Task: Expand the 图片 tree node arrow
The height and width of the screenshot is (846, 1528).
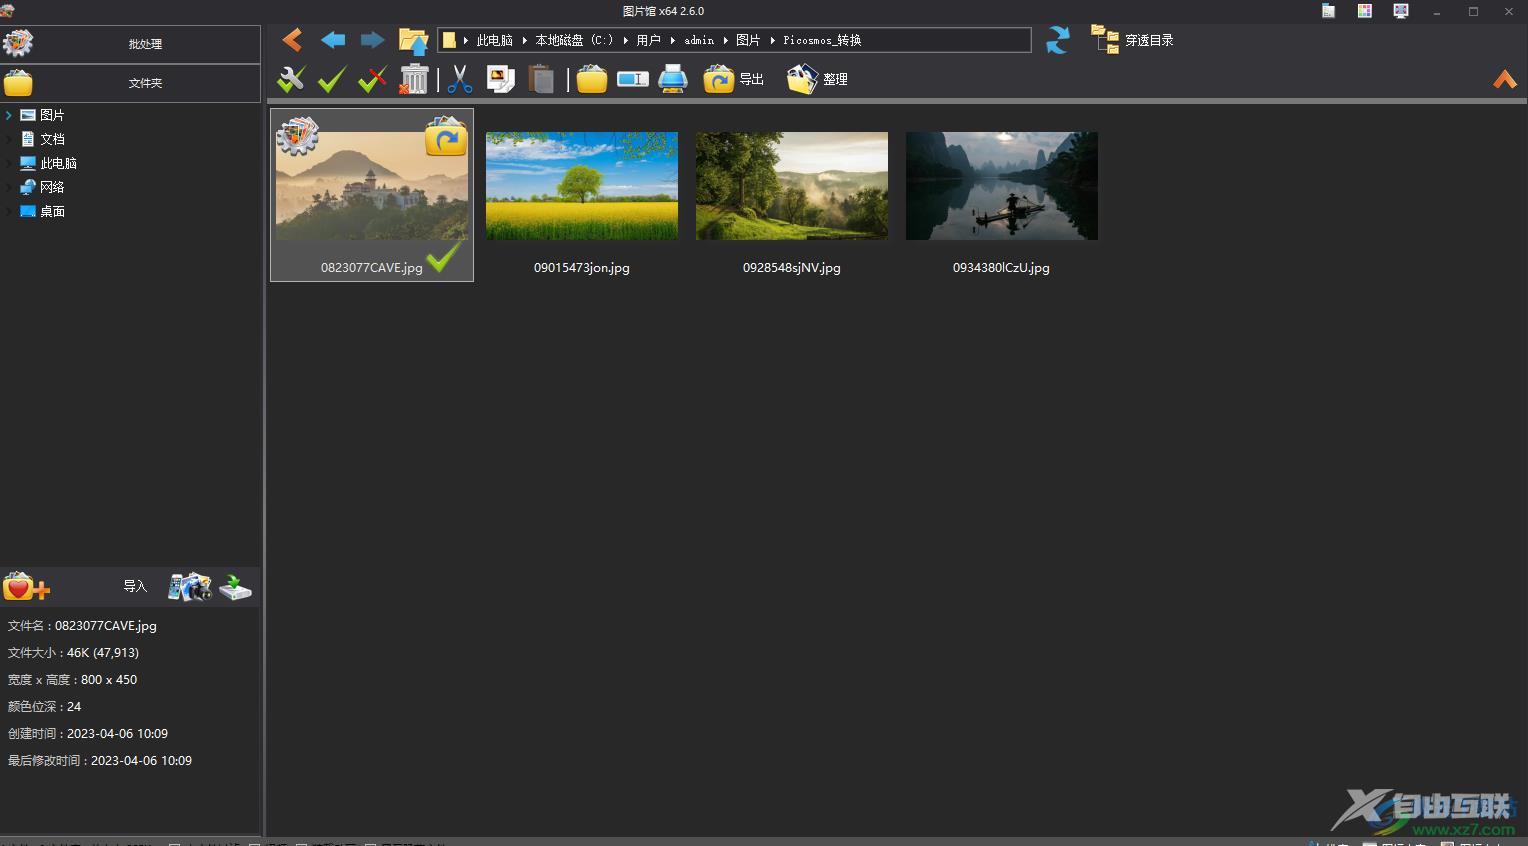Action: tap(9, 115)
